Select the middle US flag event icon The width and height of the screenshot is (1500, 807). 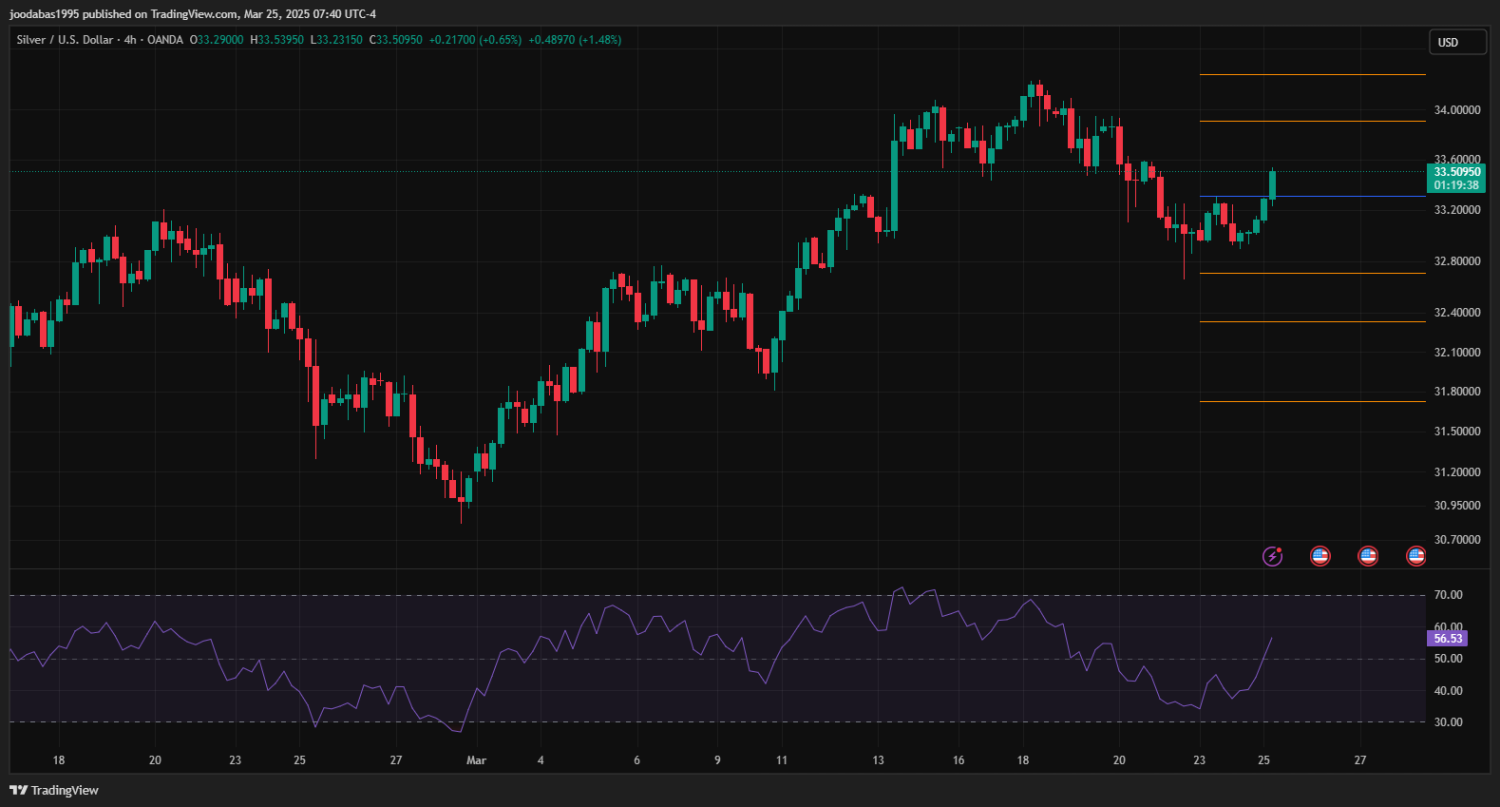(1367, 556)
